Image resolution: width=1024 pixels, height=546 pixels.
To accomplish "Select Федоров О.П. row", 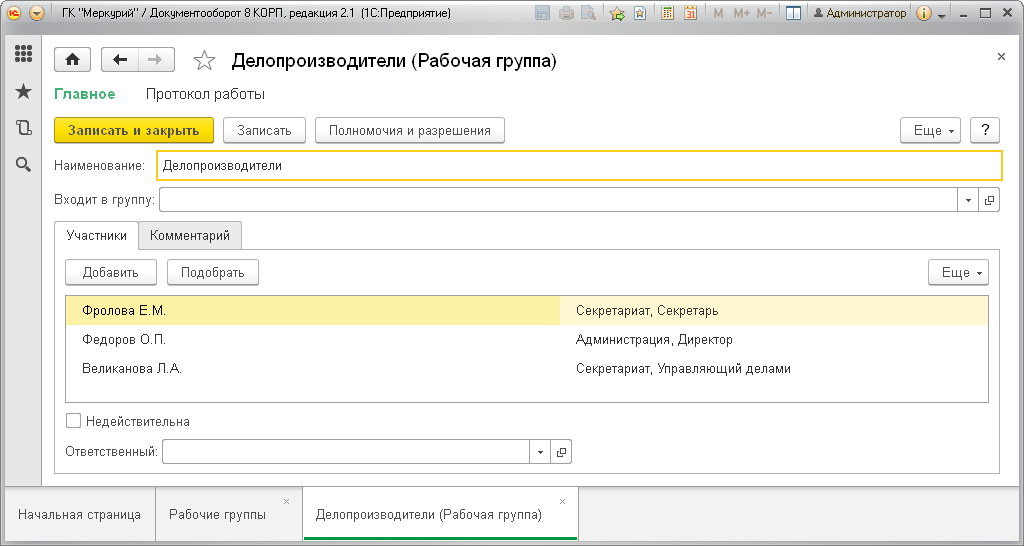I will (527, 340).
